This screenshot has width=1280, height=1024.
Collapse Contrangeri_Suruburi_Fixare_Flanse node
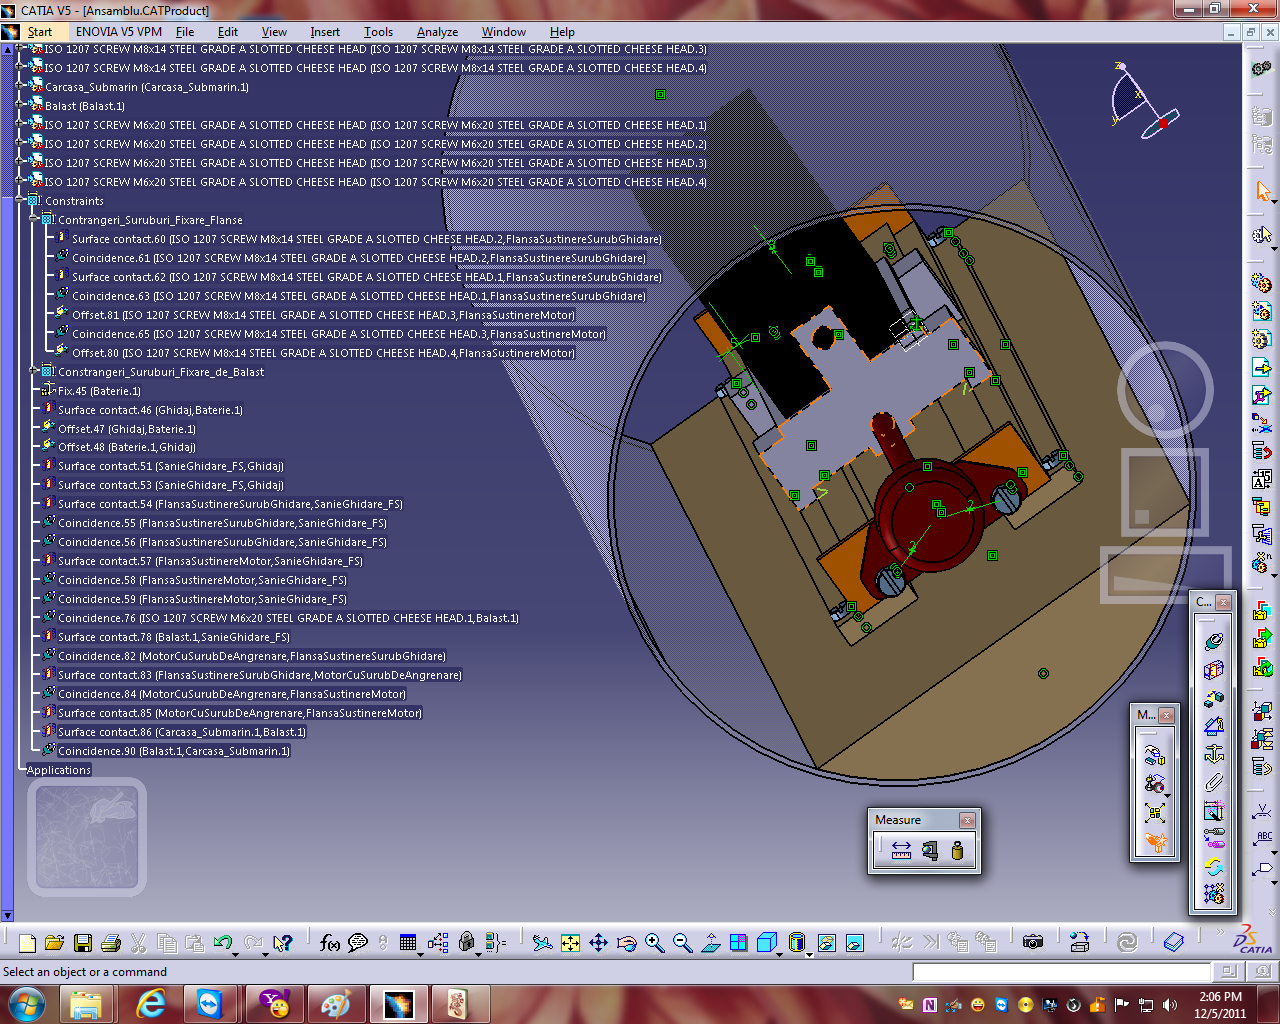click(x=34, y=219)
